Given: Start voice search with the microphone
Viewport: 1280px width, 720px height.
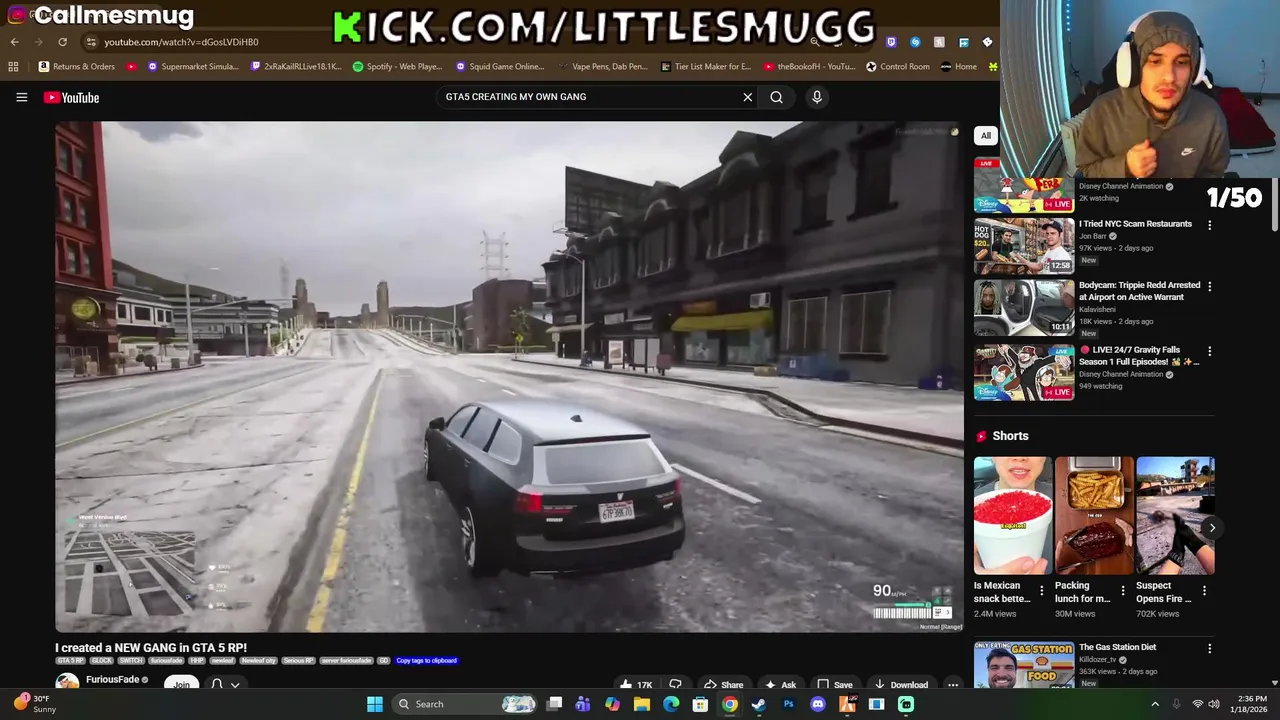Looking at the screenshot, I should point(817,97).
